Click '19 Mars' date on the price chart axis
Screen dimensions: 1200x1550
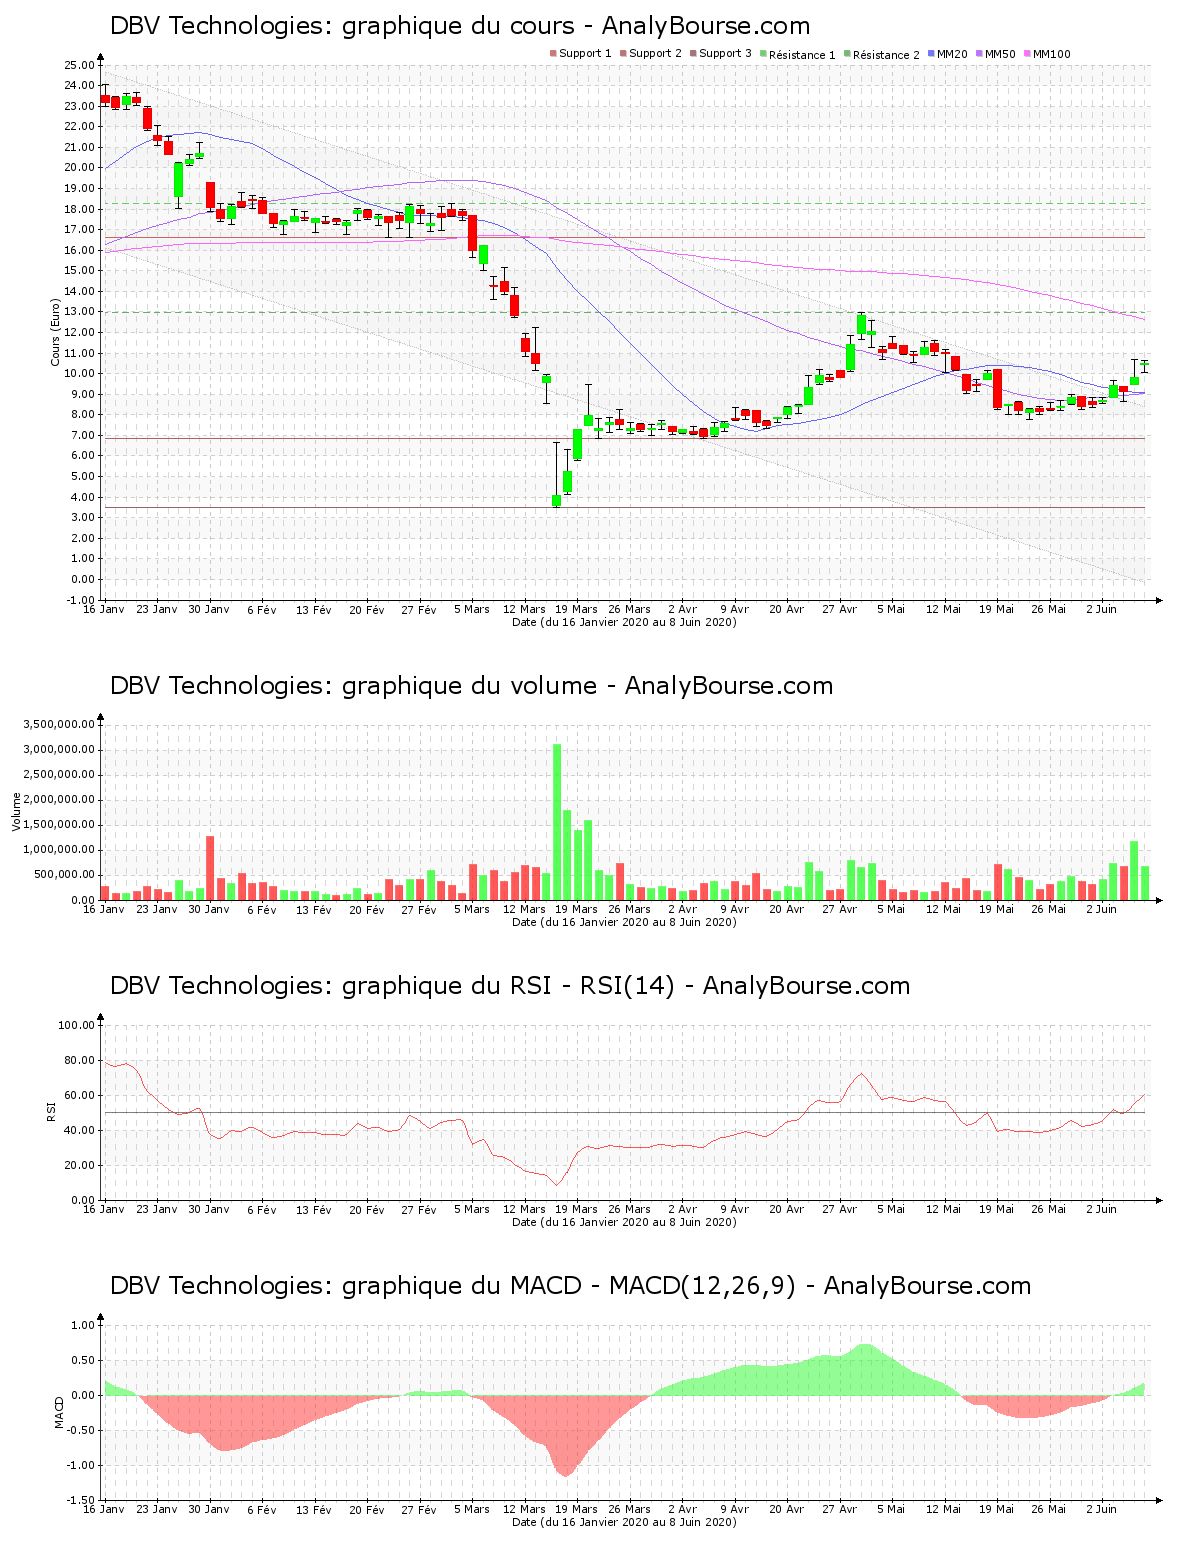[x=577, y=609]
